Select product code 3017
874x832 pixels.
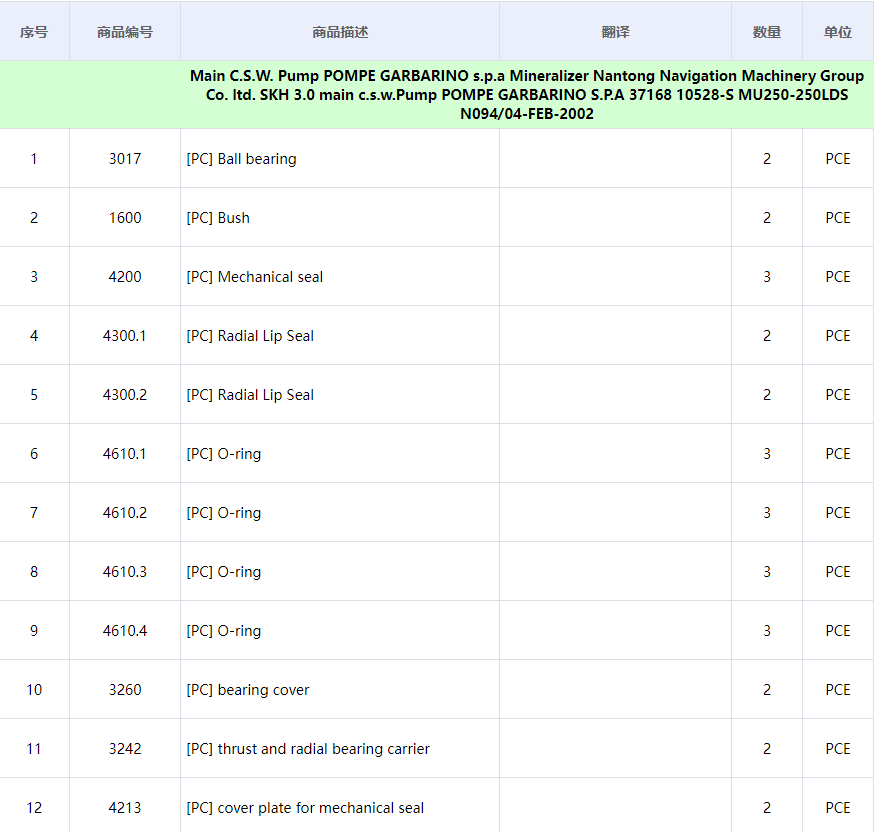click(x=125, y=159)
